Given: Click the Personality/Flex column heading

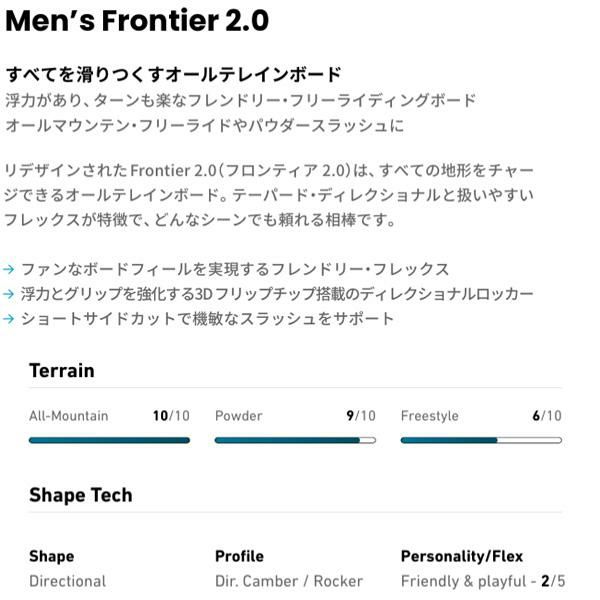Looking at the screenshot, I should 461,556.
